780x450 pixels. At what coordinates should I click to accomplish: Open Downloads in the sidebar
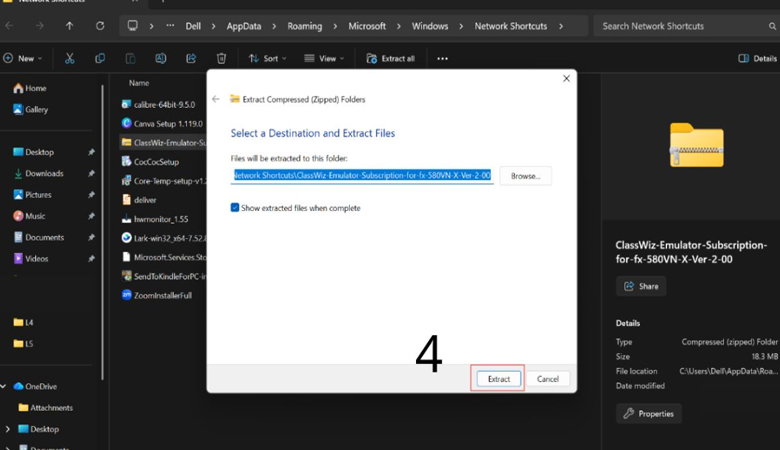pos(38,174)
